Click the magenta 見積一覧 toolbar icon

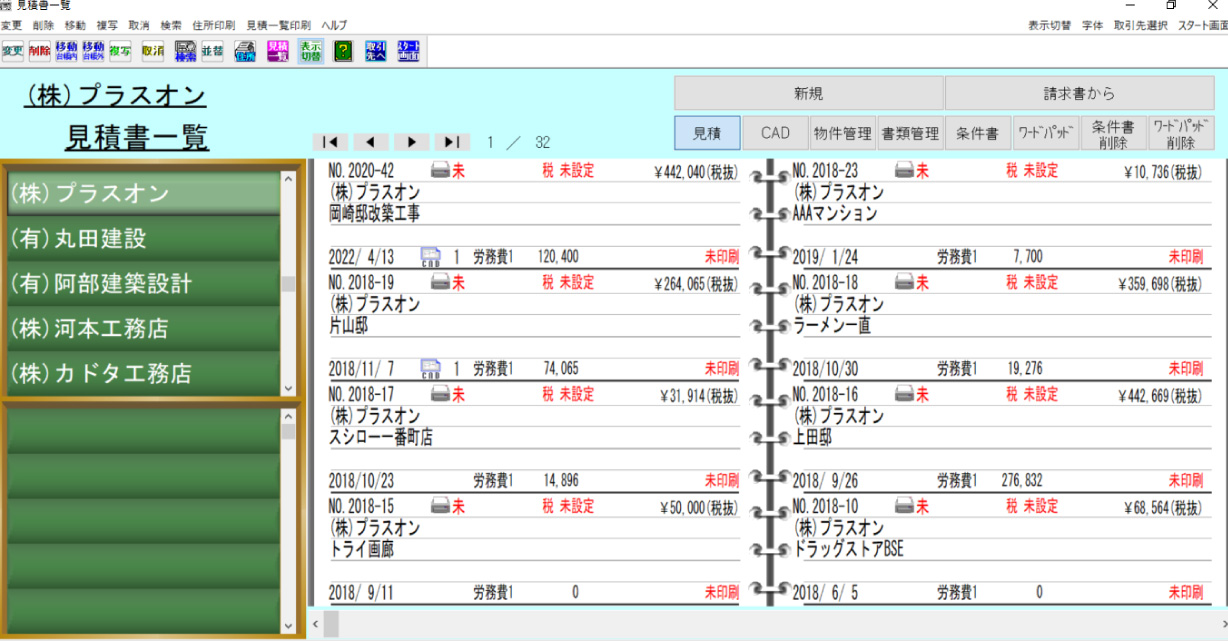point(278,51)
